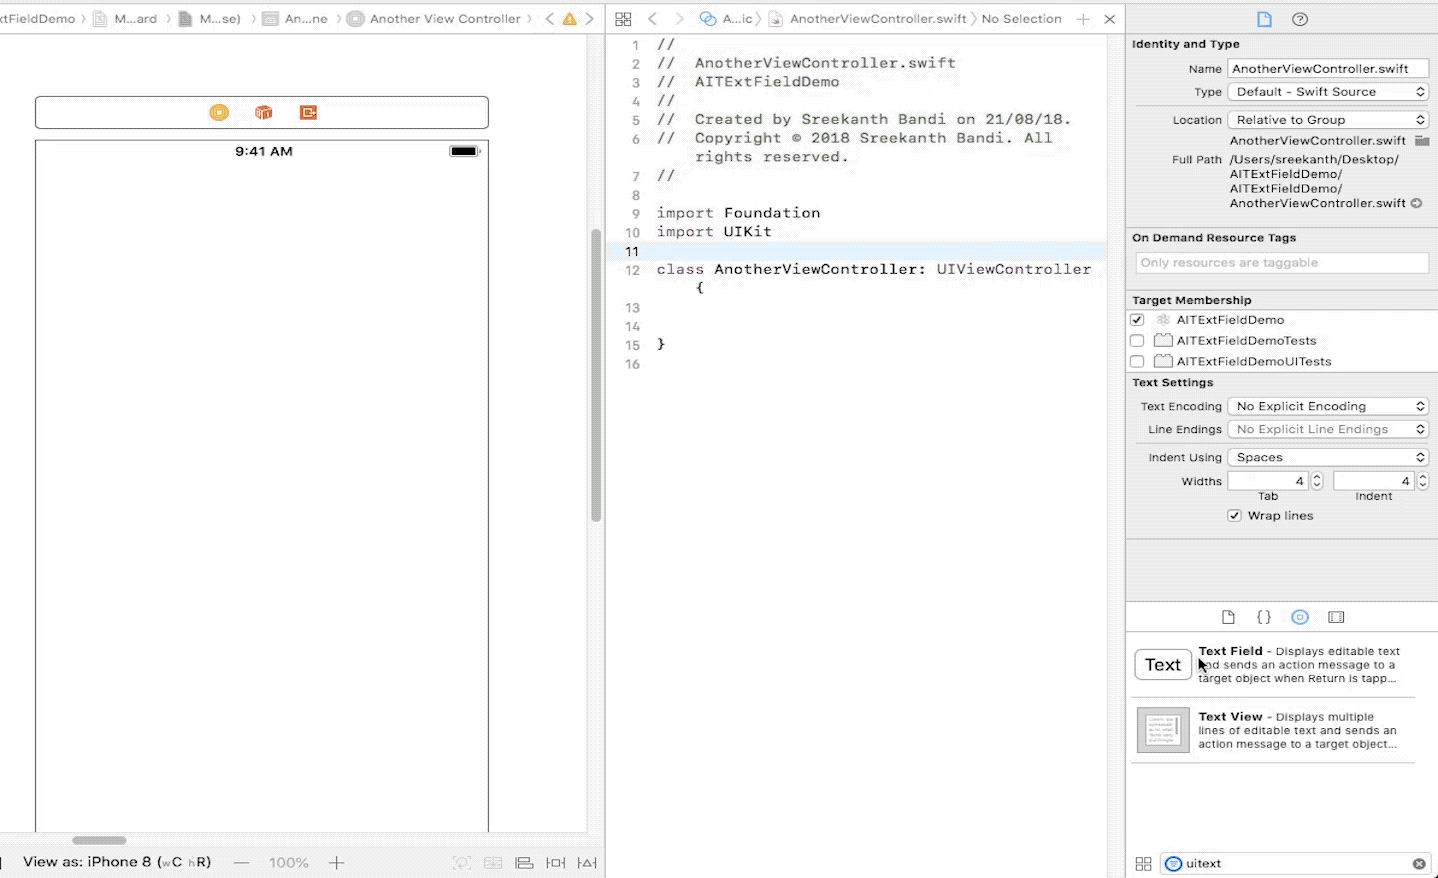Open the Line Endings dropdown
Image resolution: width=1438 pixels, height=878 pixels.
point(1327,429)
